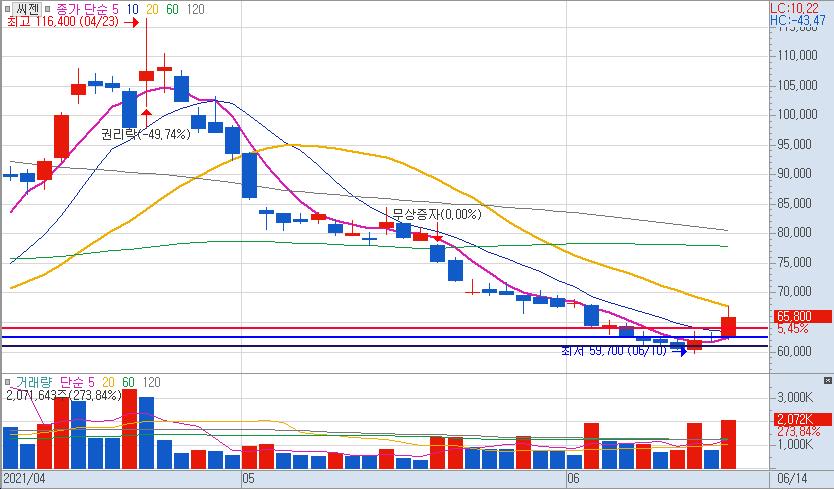Click the 3,000K volume axis label
834x489 pixels.
coord(795,397)
